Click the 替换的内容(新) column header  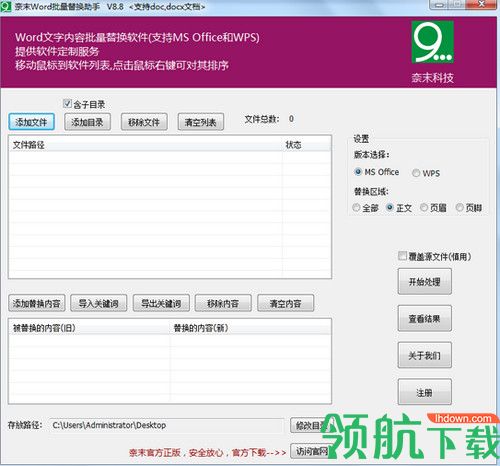tap(250, 328)
